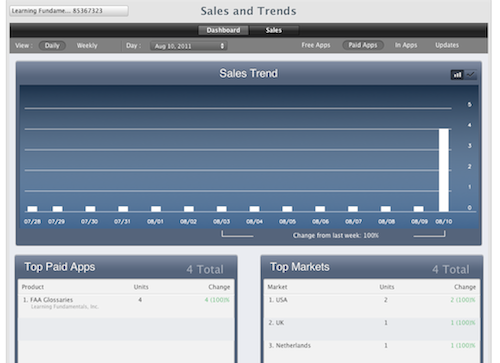Click the Product column header
This screenshot has height=363, width=500.
(33, 287)
